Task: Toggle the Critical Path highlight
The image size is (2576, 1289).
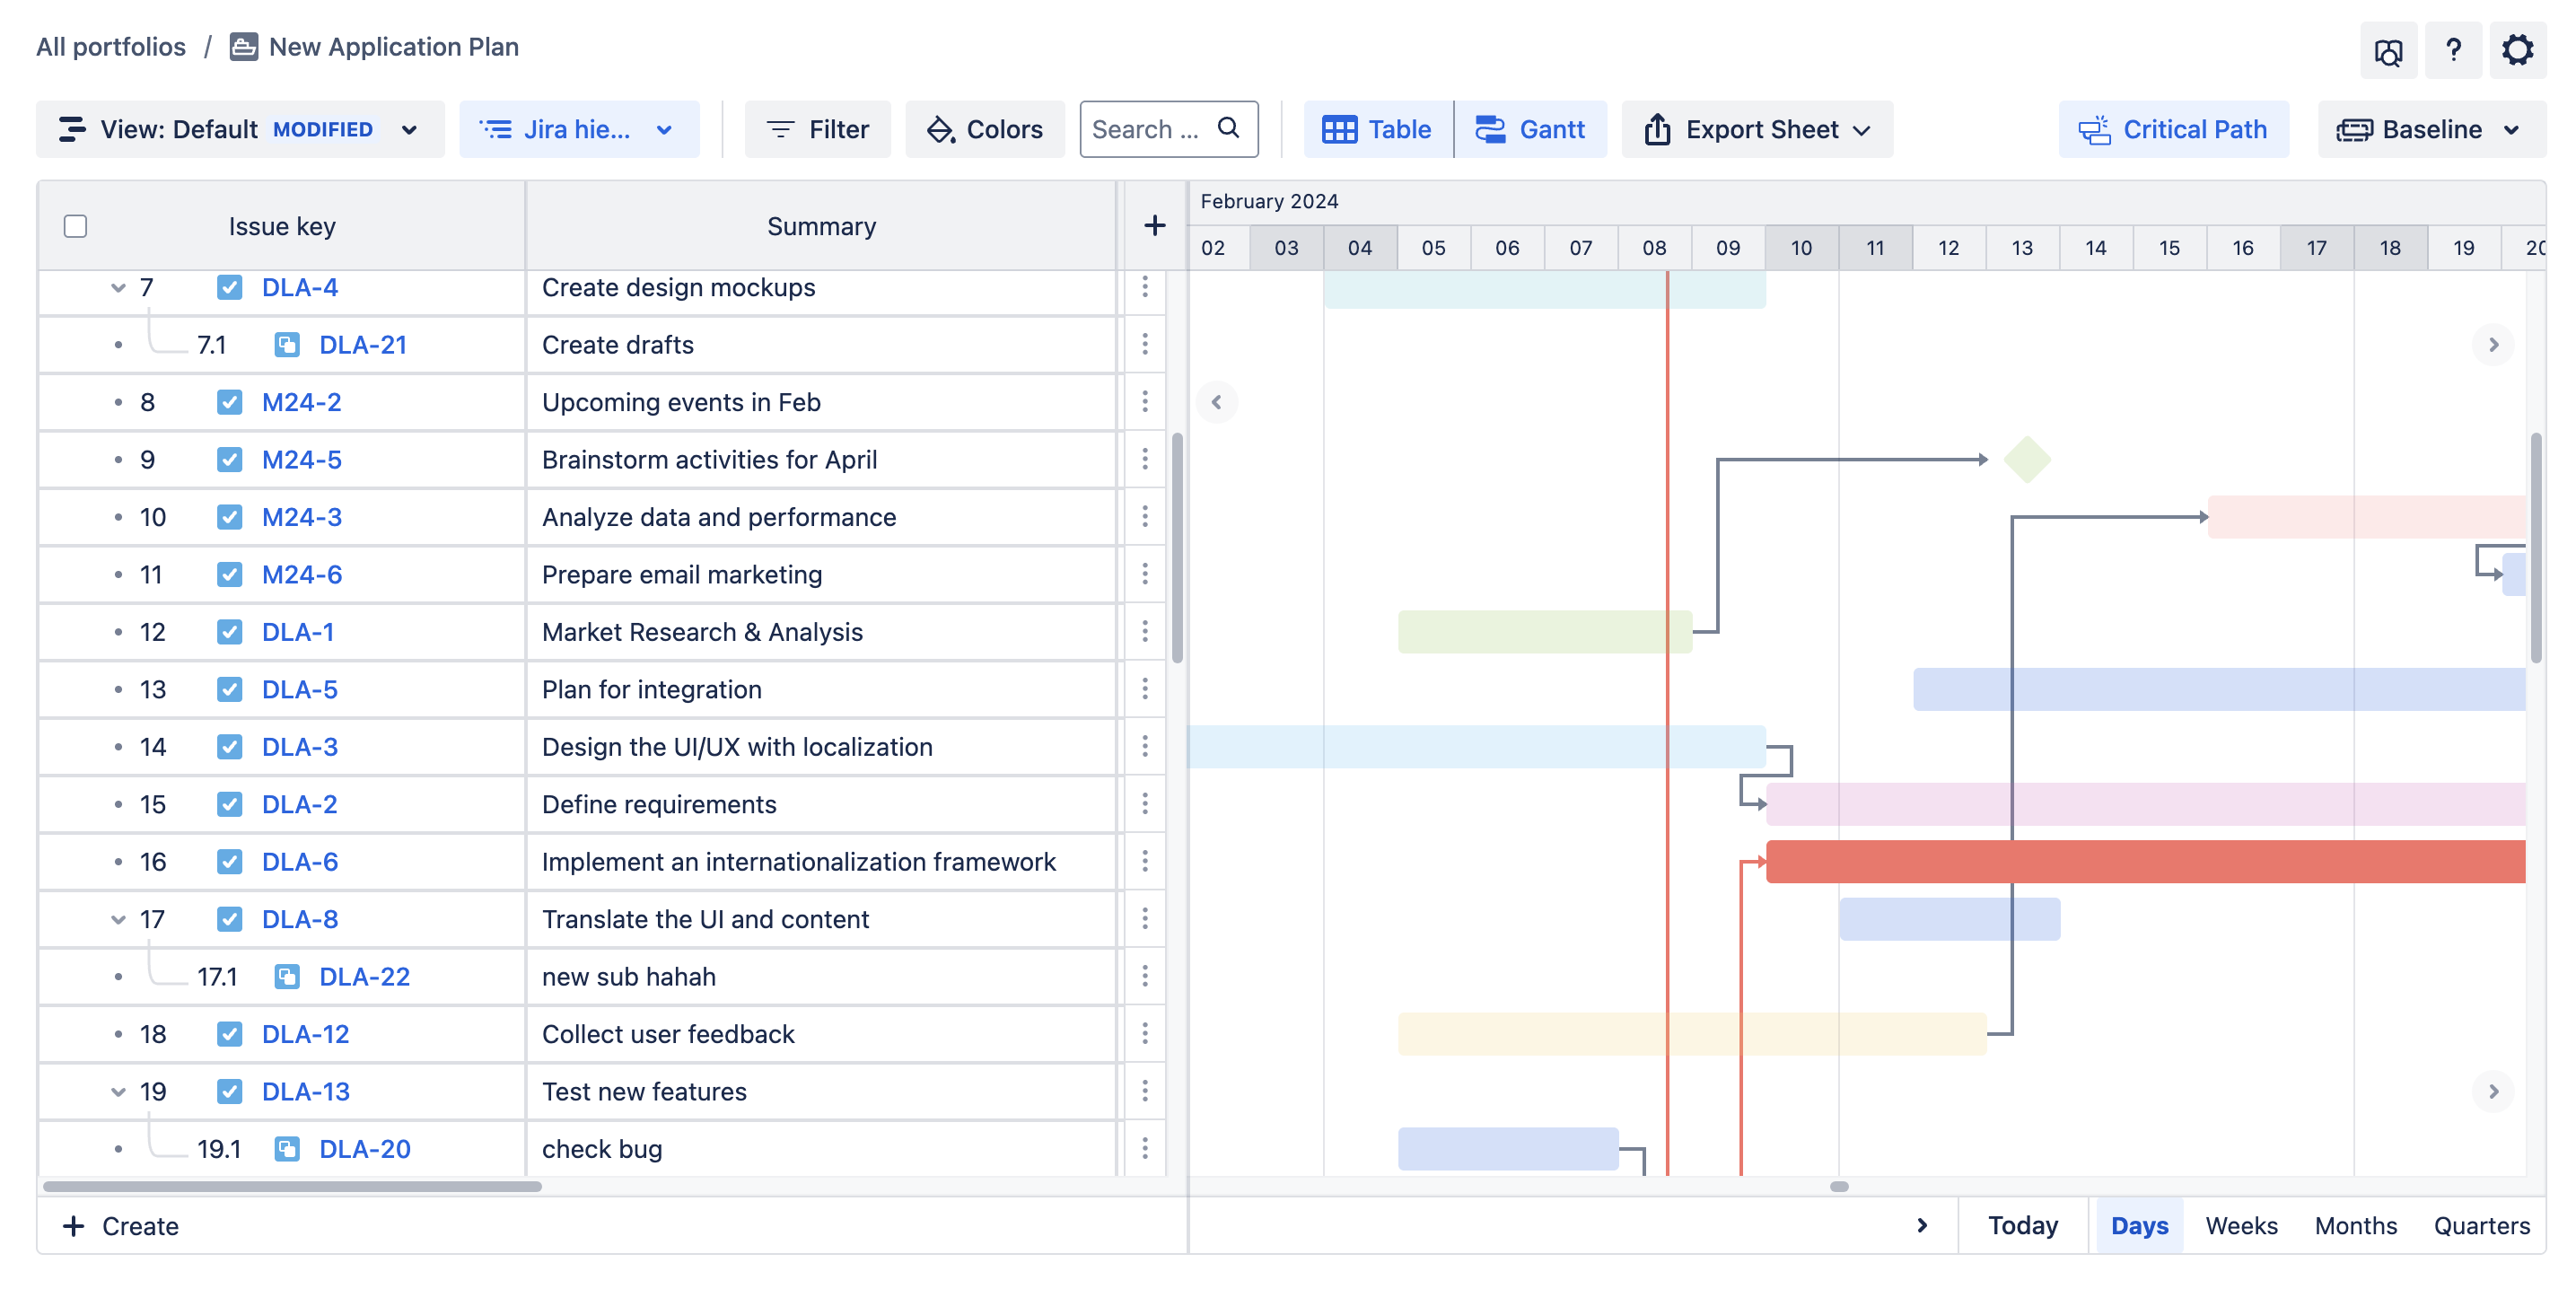Action: (x=2172, y=129)
